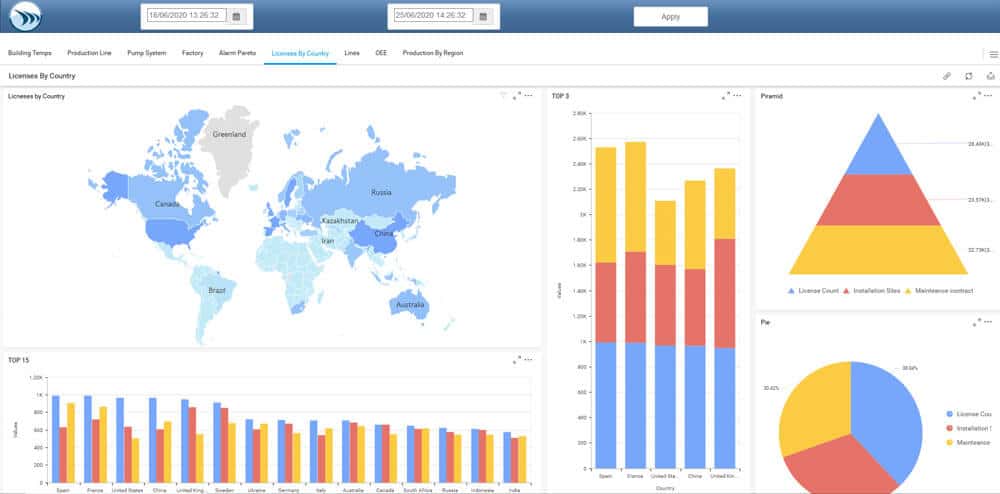
Task: Select China on the world map
Action: click(x=383, y=236)
